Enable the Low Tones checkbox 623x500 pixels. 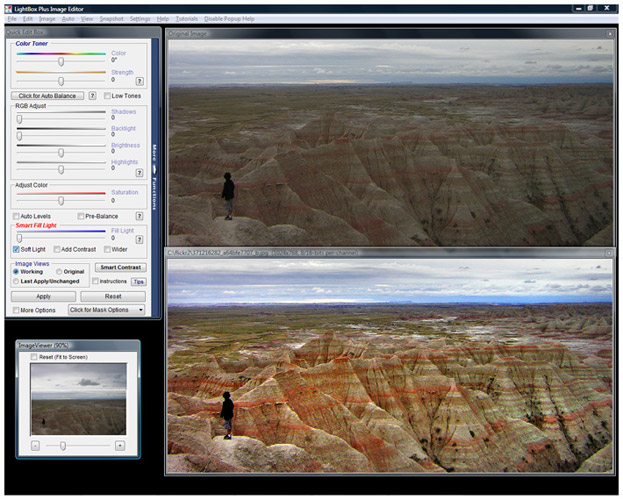point(106,96)
